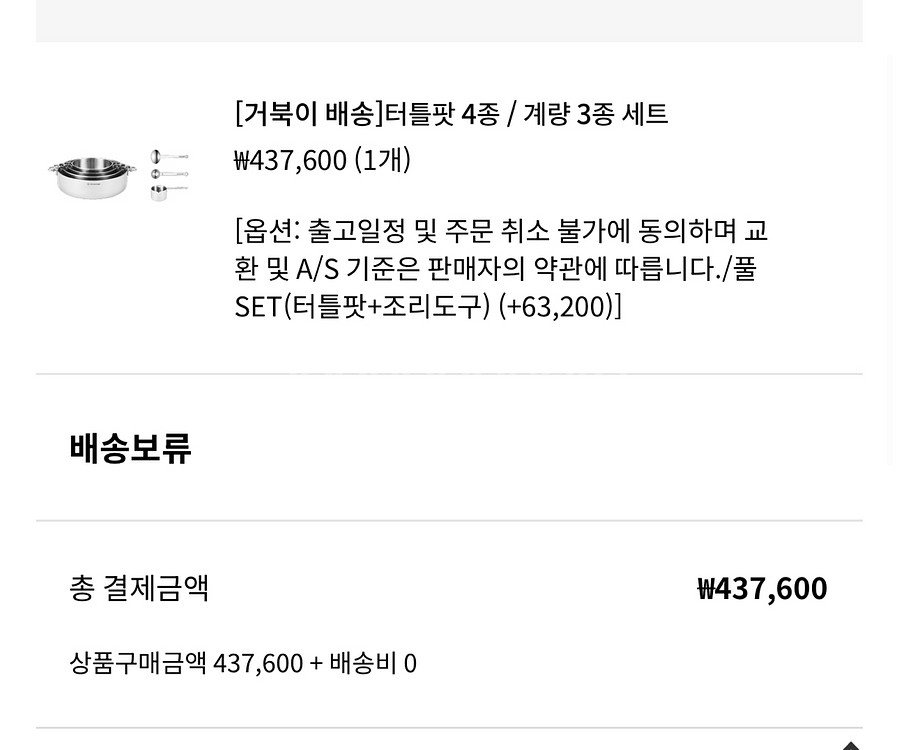Click the A/S 기준 terms line
The height and width of the screenshot is (750, 899).
coord(380,269)
